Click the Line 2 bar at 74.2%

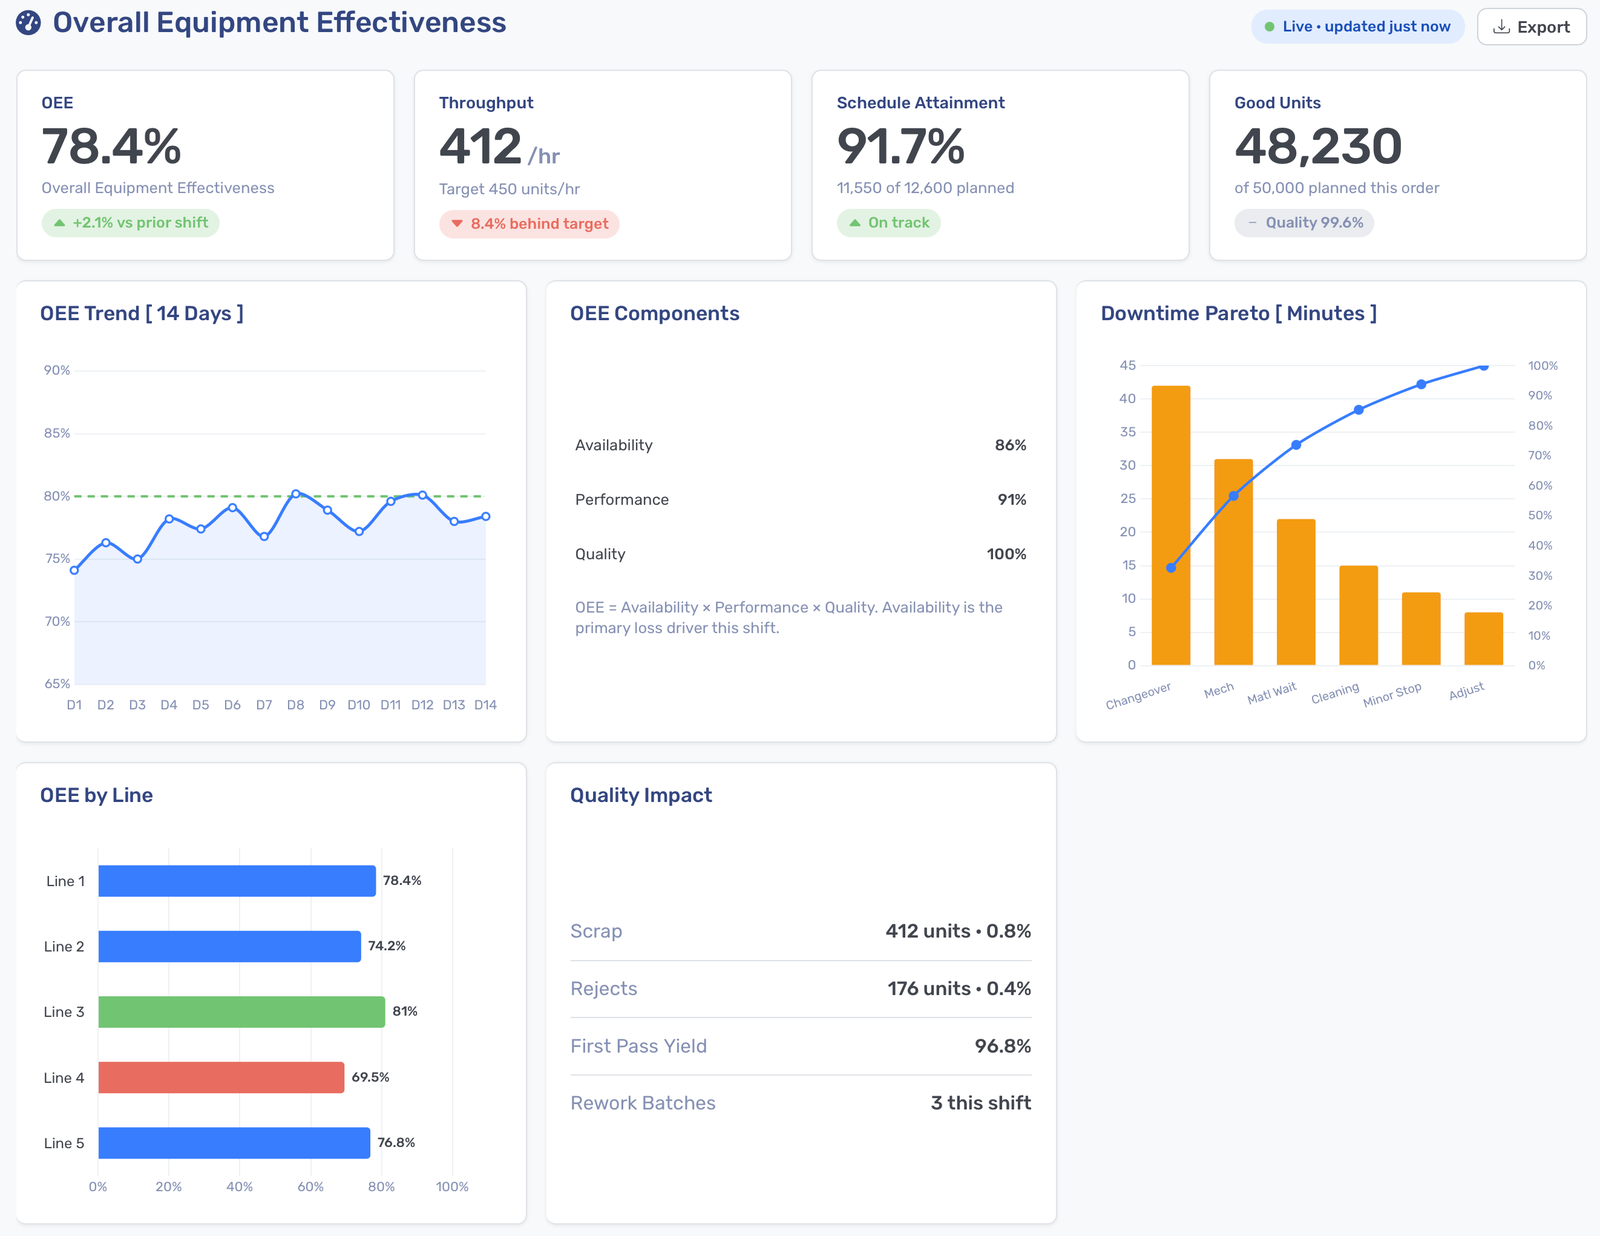pos(229,947)
